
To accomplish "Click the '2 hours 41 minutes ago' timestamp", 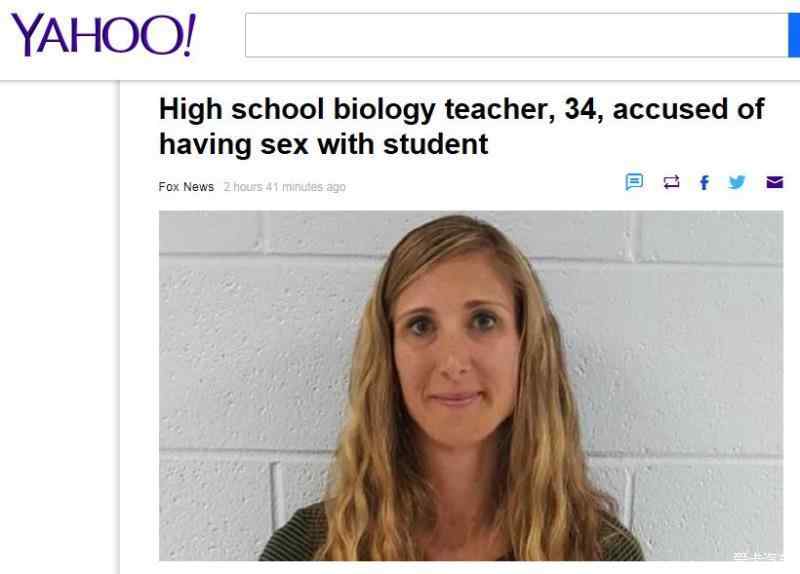I will [x=285, y=187].
